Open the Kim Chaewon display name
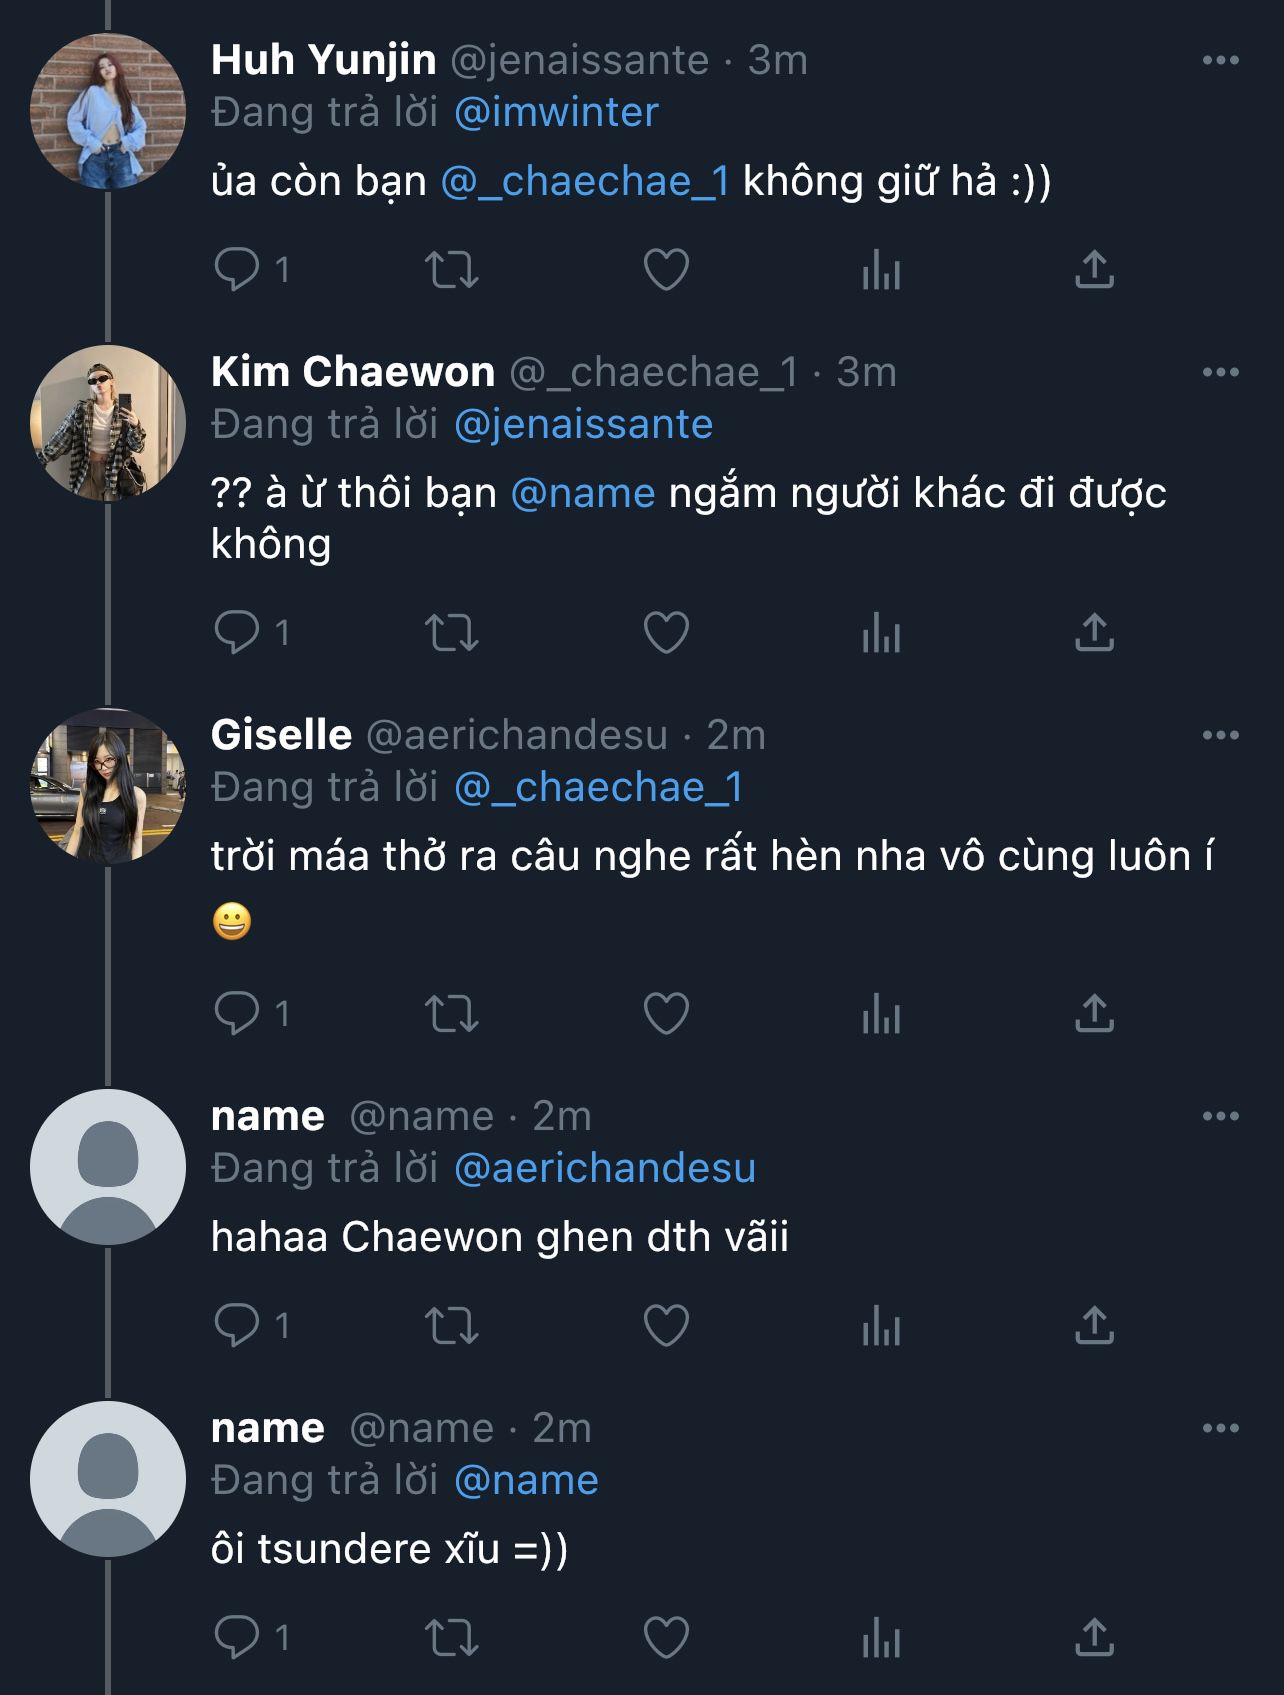 353,373
